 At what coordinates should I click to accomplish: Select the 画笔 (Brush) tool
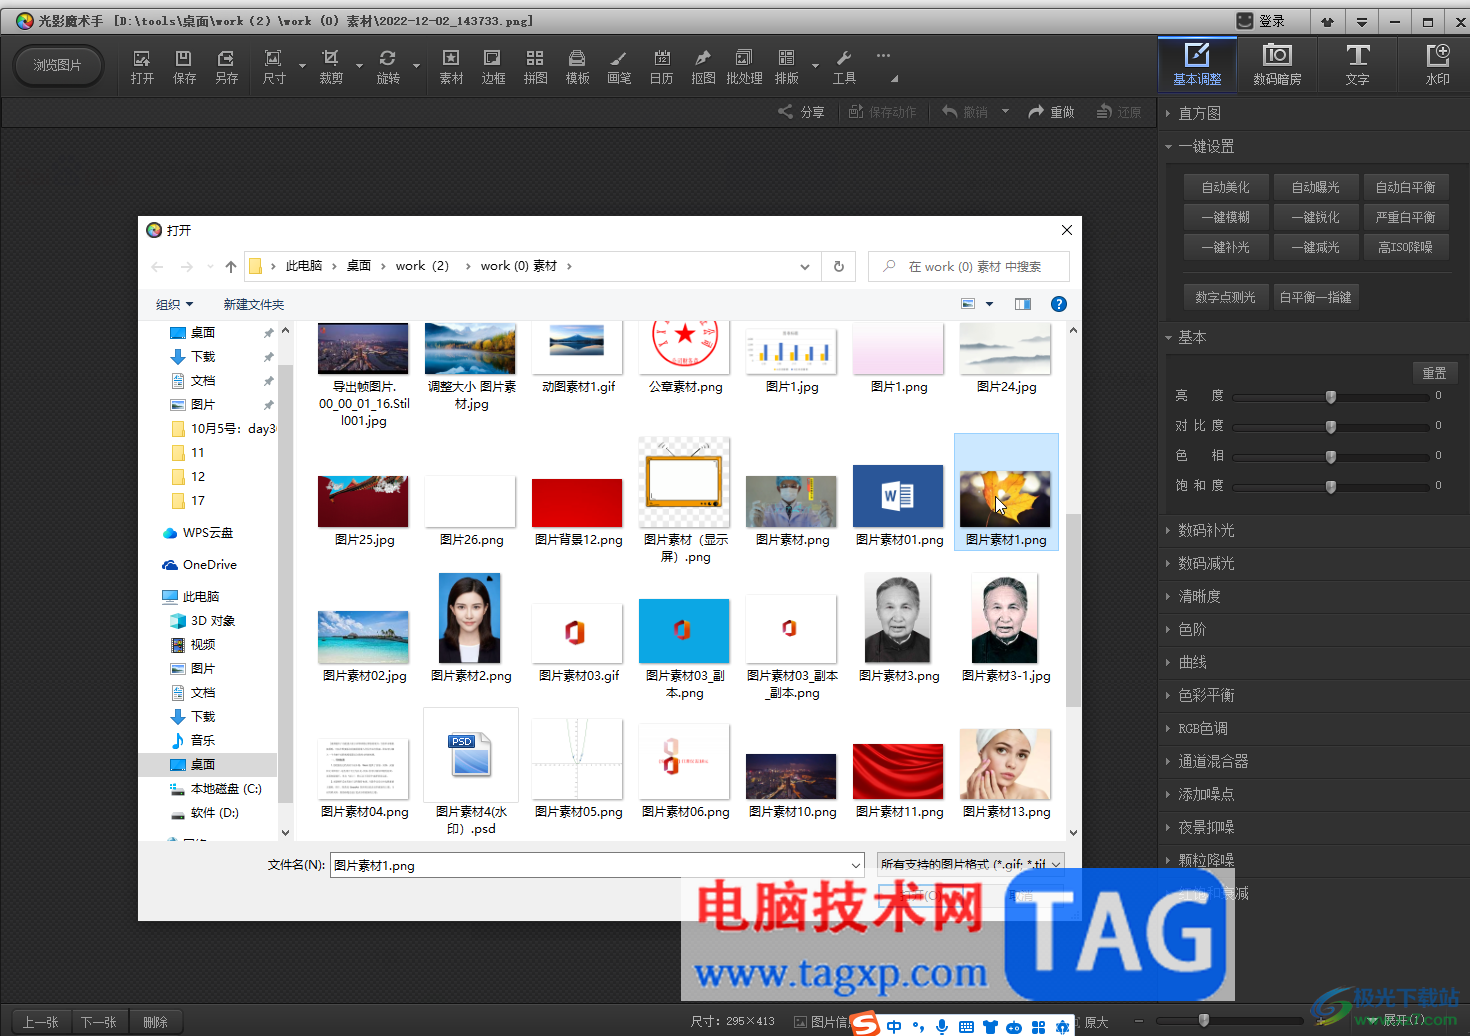619,66
